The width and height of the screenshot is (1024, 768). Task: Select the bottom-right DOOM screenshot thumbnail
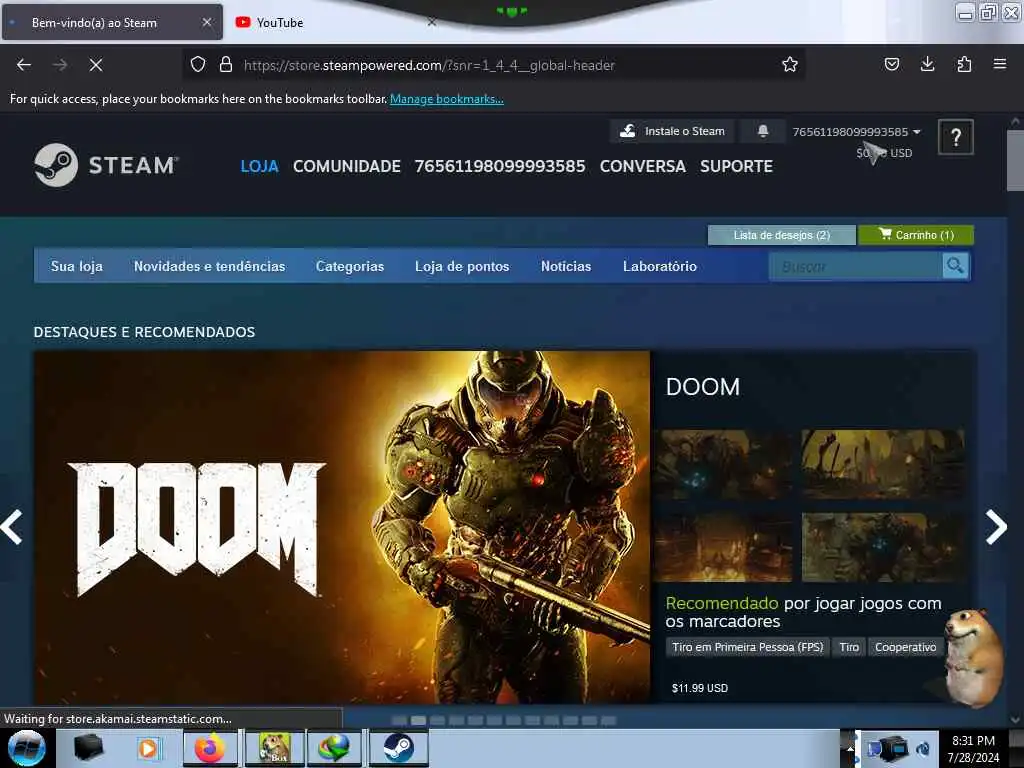click(883, 547)
